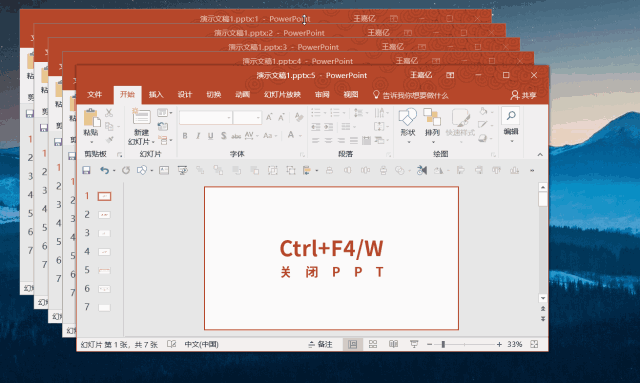Screen dimensions: 640x383
Task: Click the Shapes (形状) gallery icon
Action: 408,117
